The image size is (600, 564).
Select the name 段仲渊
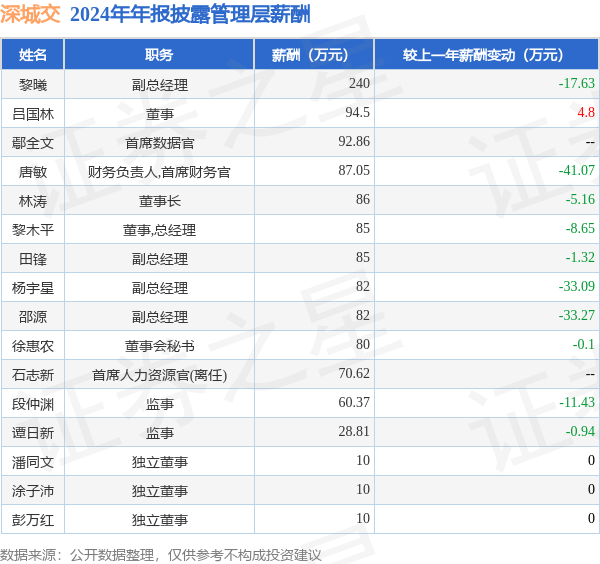pos(33,404)
